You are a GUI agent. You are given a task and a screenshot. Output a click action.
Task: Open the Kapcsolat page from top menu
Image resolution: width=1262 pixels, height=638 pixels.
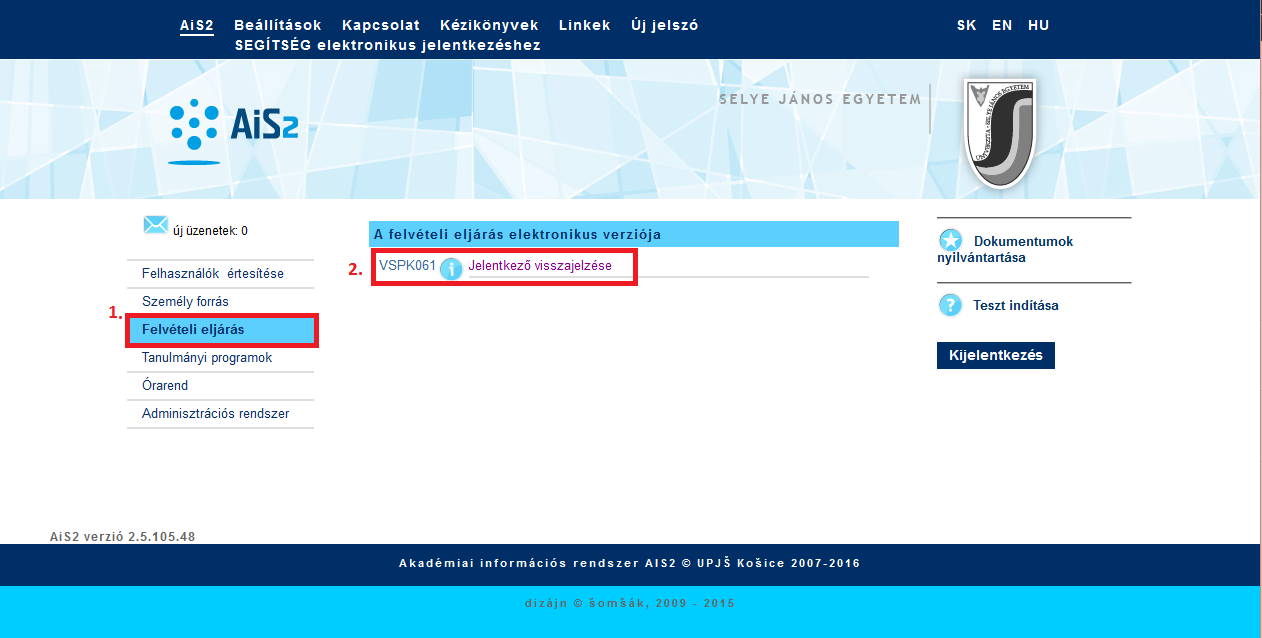pos(380,26)
